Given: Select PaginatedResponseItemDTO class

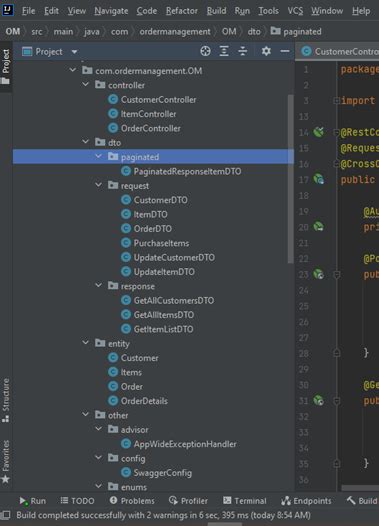Looking at the screenshot, I should (187, 171).
